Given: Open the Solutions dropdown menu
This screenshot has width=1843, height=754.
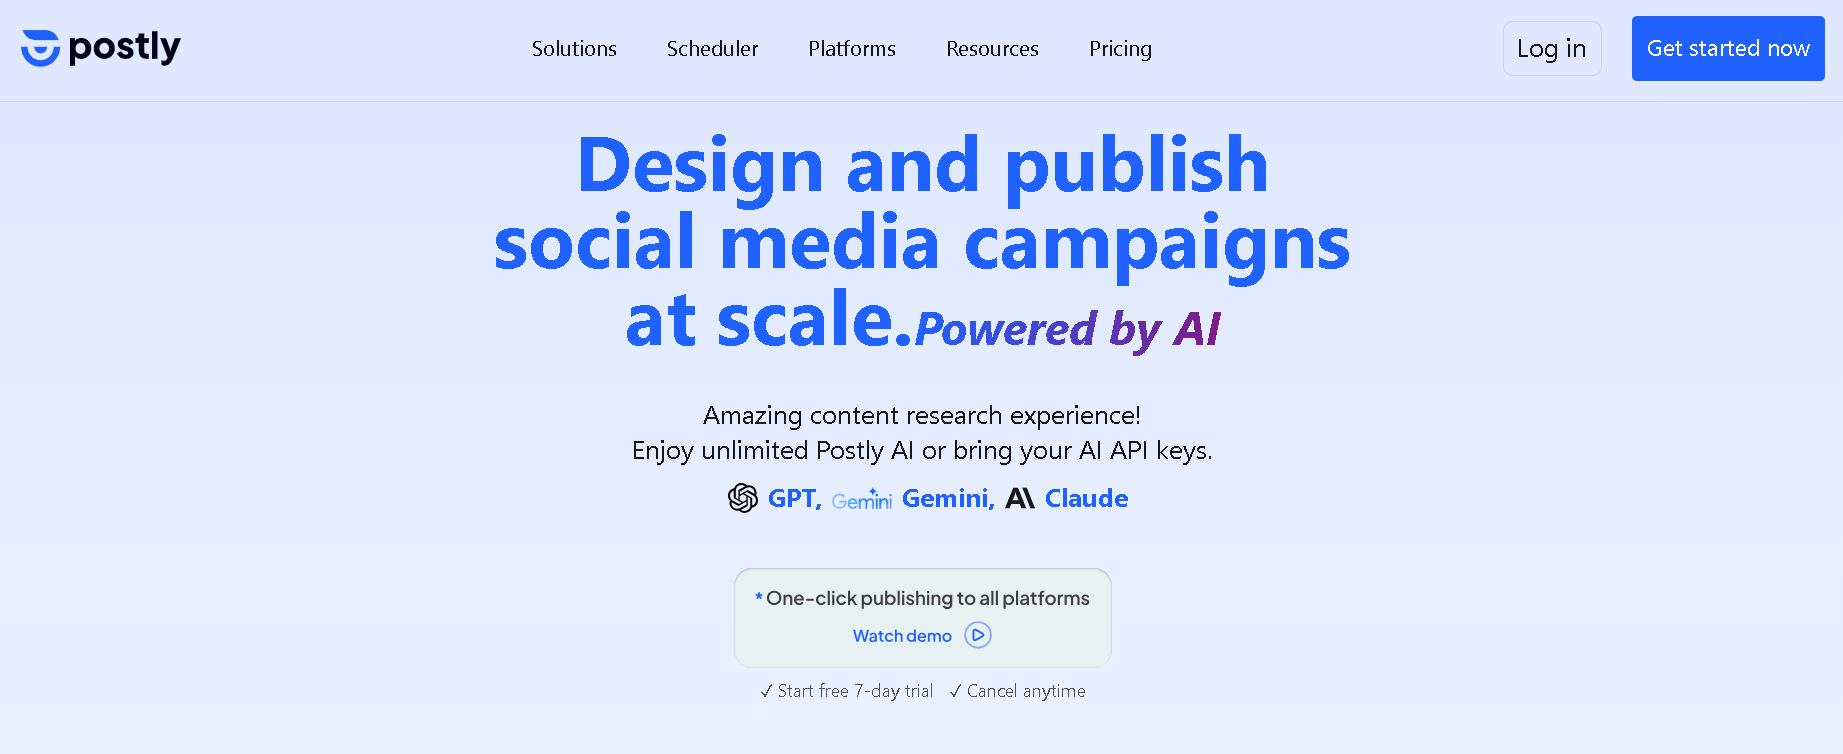Looking at the screenshot, I should coord(574,48).
